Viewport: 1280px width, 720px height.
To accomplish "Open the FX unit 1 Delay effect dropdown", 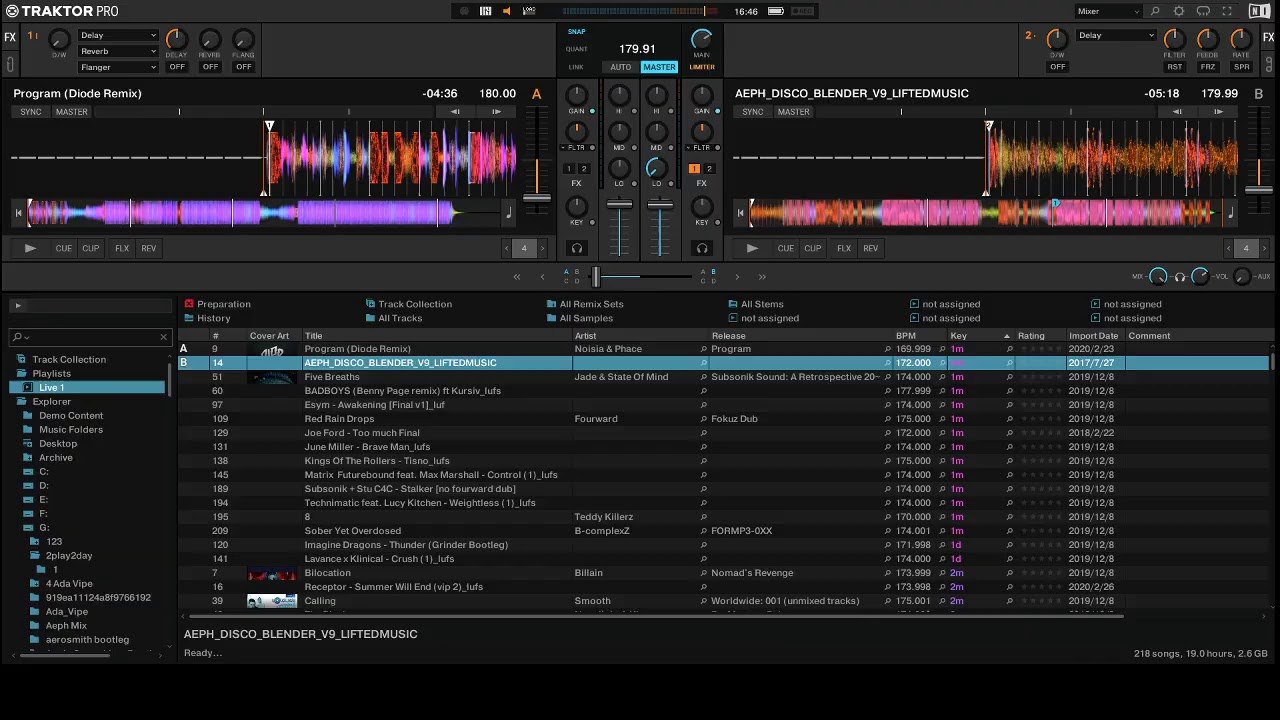I will tap(118, 35).
